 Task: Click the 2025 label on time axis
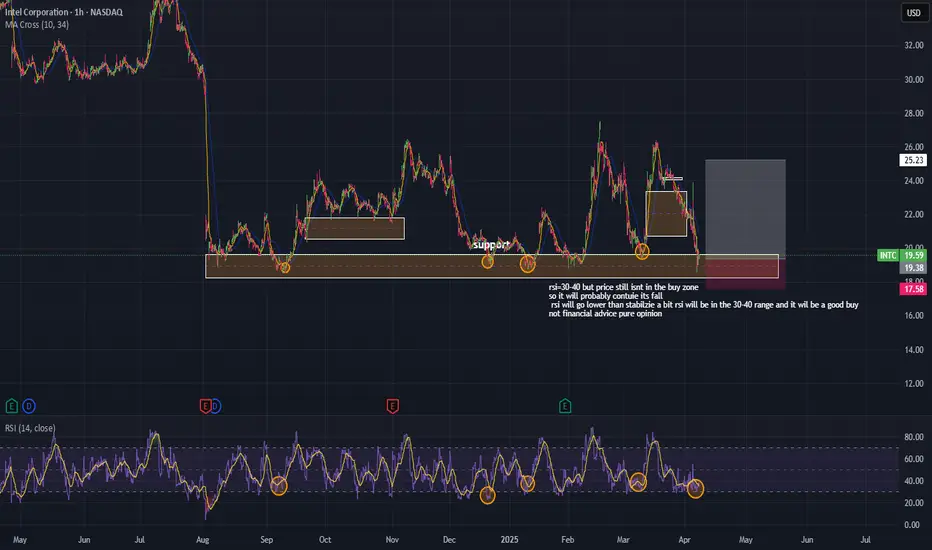coord(509,540)
